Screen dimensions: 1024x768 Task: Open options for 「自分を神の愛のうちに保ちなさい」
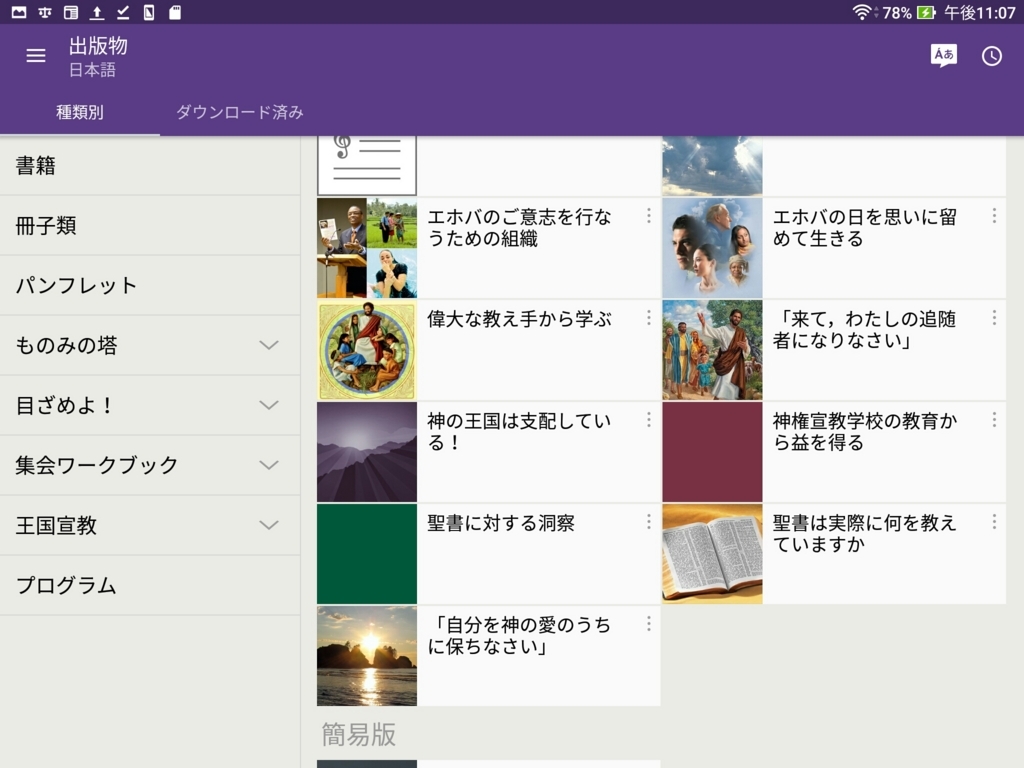pyautogui.click(x=648, y=624)
